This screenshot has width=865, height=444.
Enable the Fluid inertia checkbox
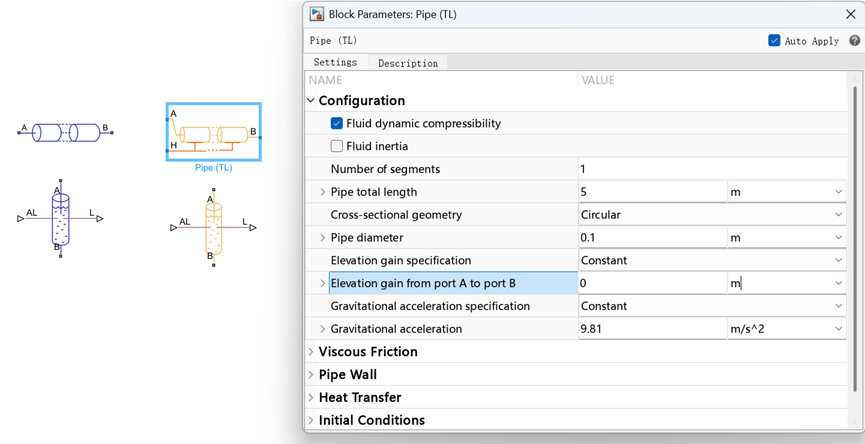(x=337, y=146)
